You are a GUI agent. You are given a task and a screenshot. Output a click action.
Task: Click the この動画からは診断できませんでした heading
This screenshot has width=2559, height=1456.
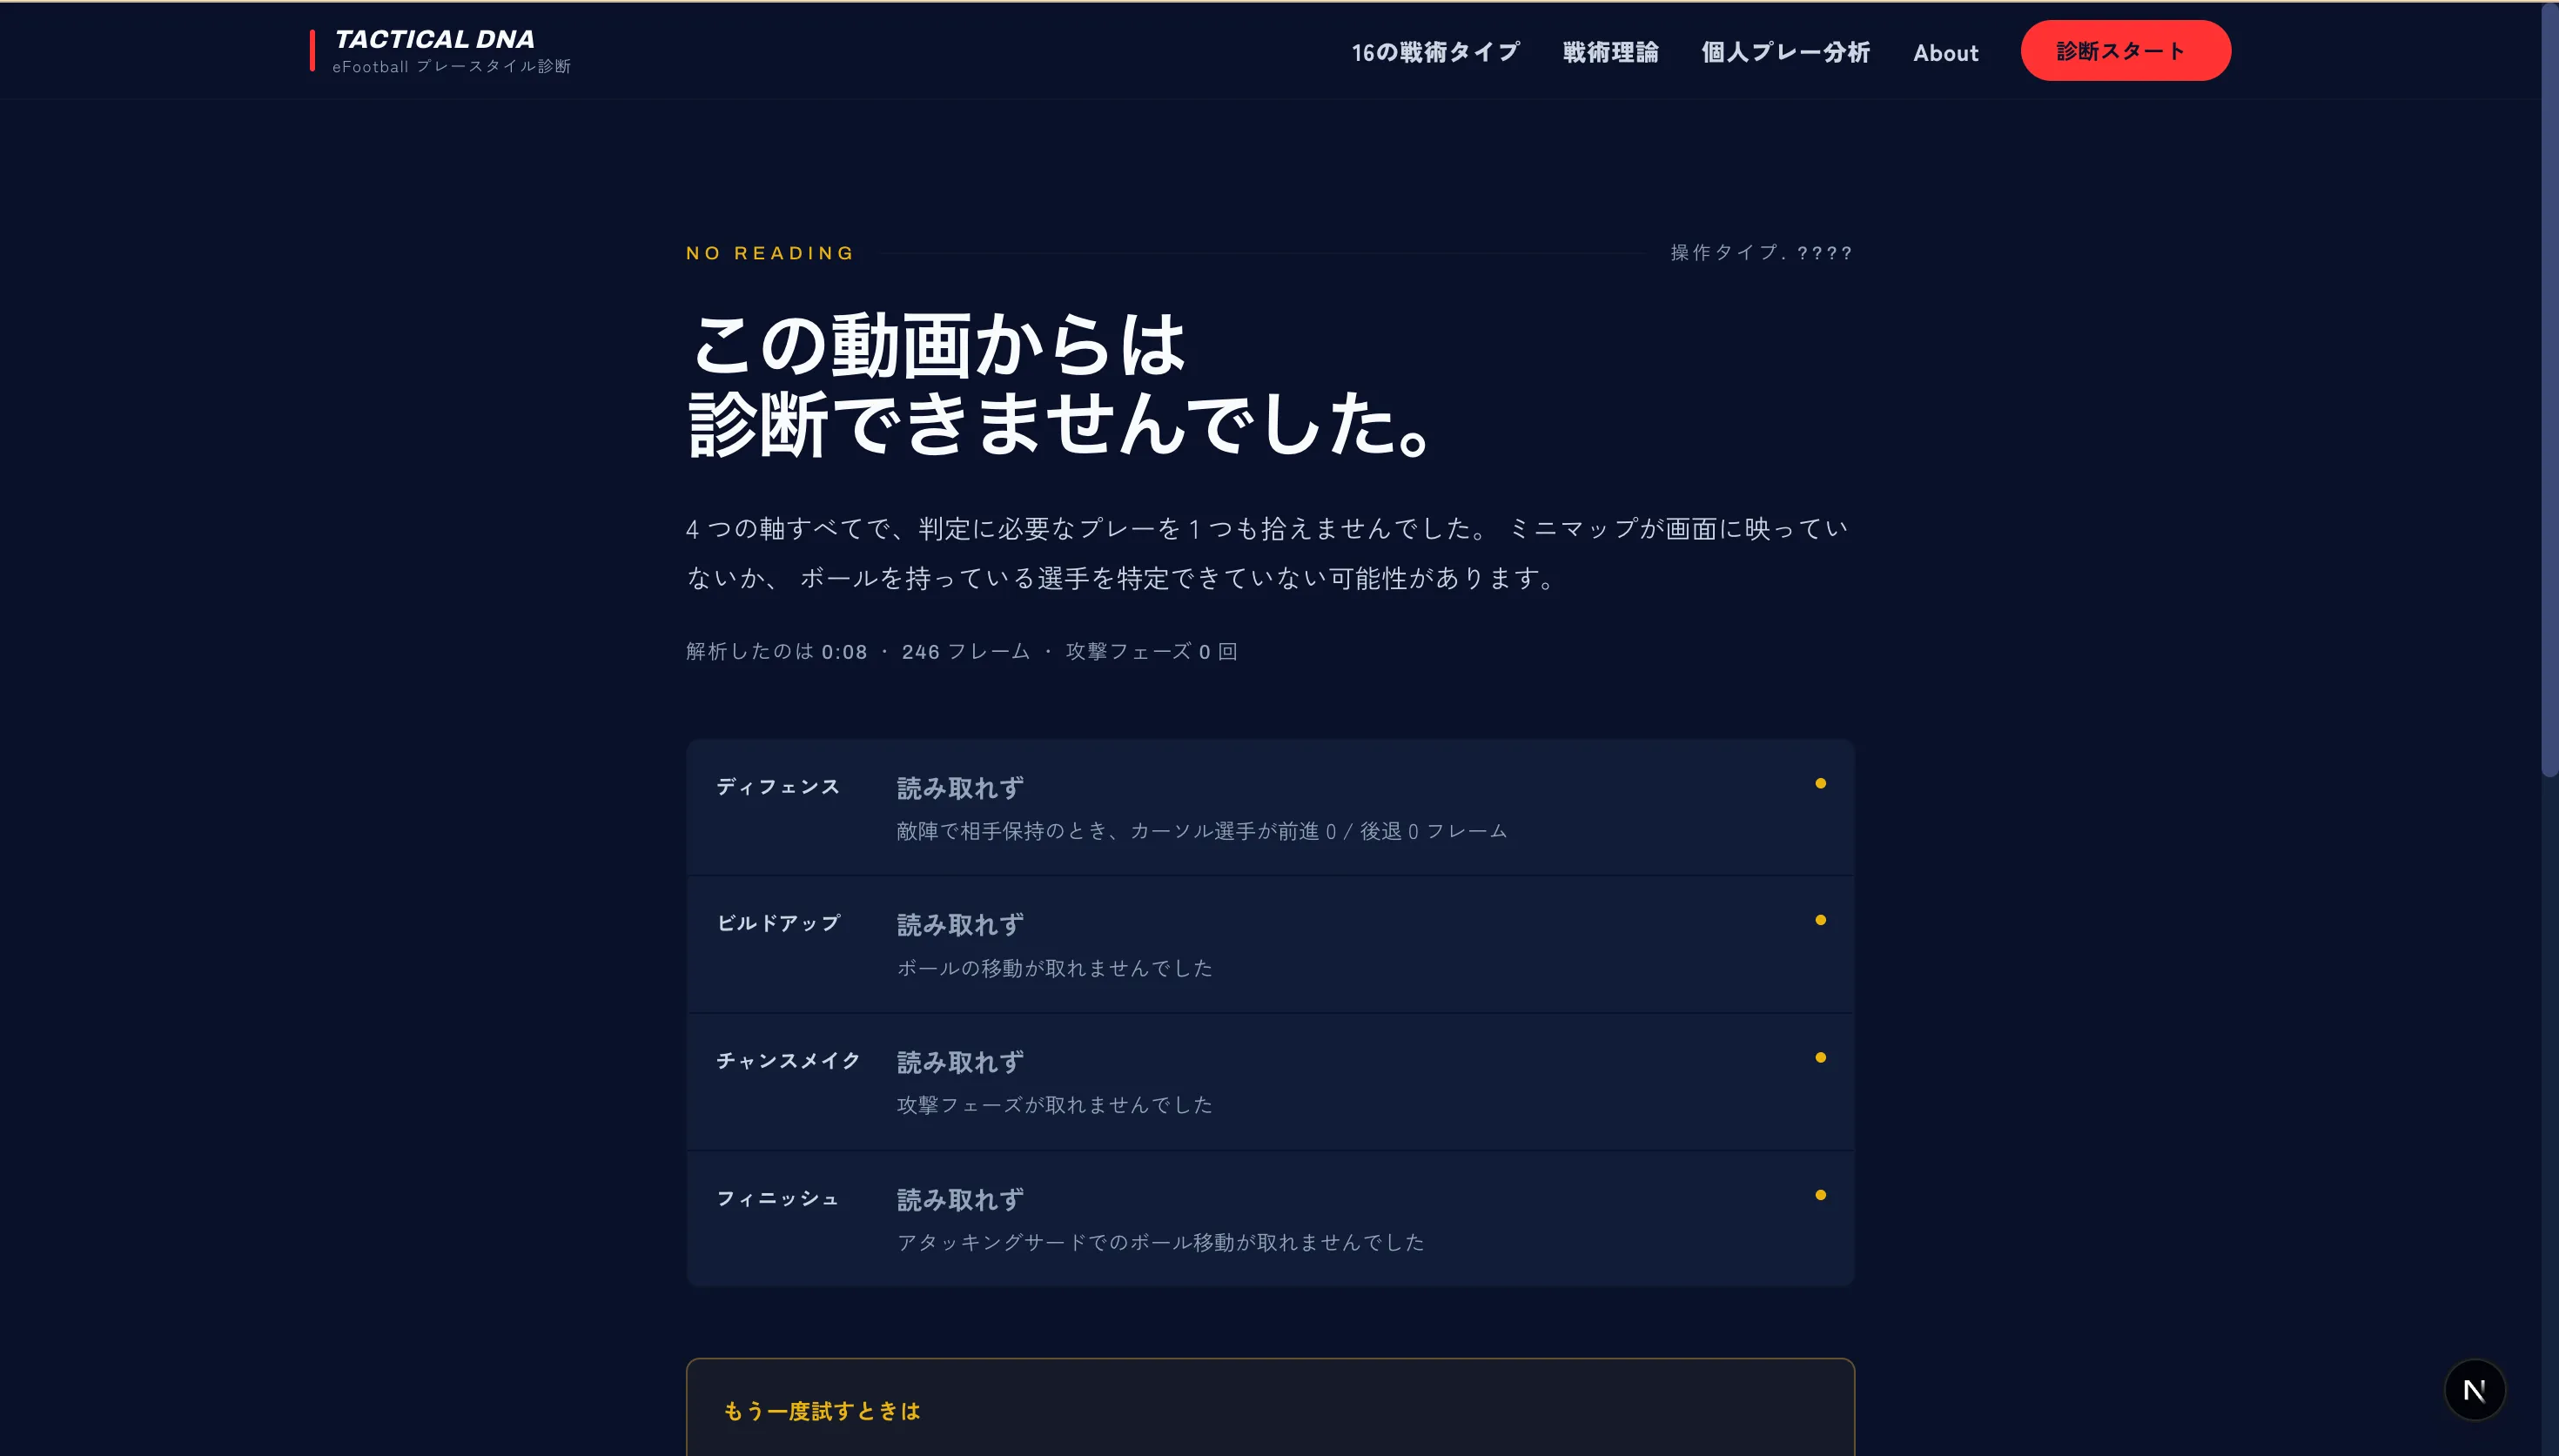(1064, 385)
